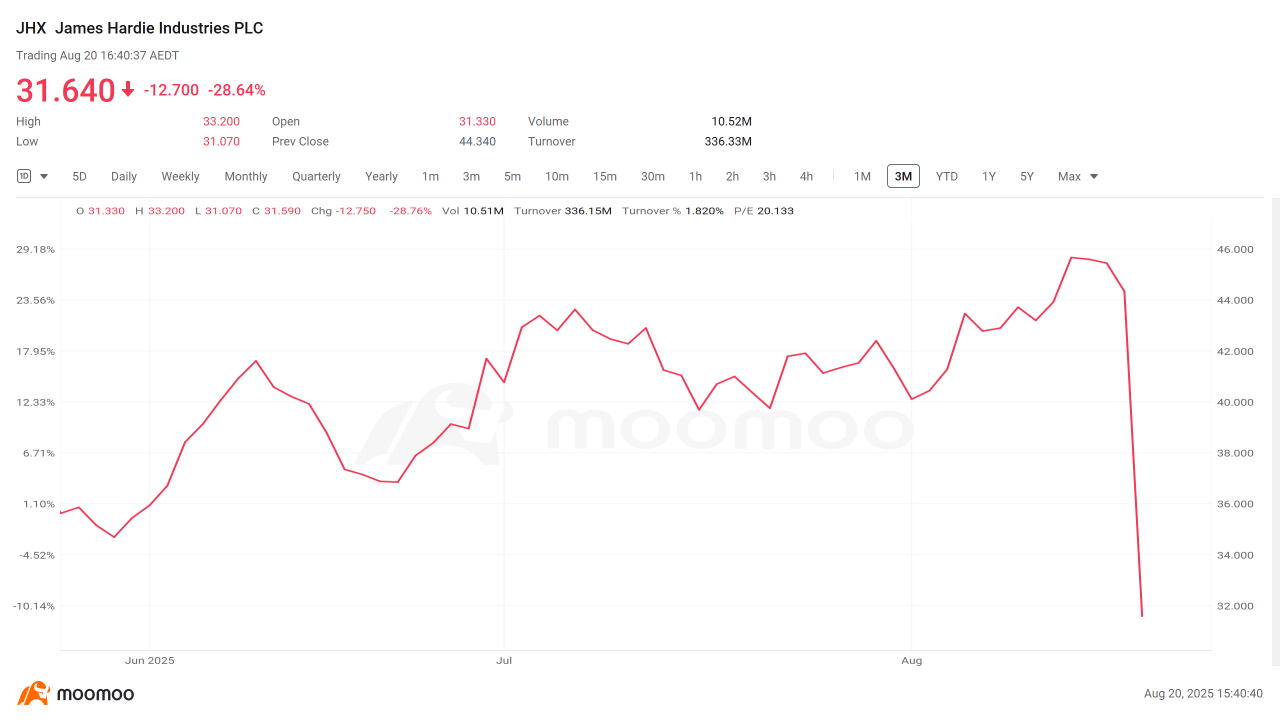Choose the 1Y range

(989, 176)
